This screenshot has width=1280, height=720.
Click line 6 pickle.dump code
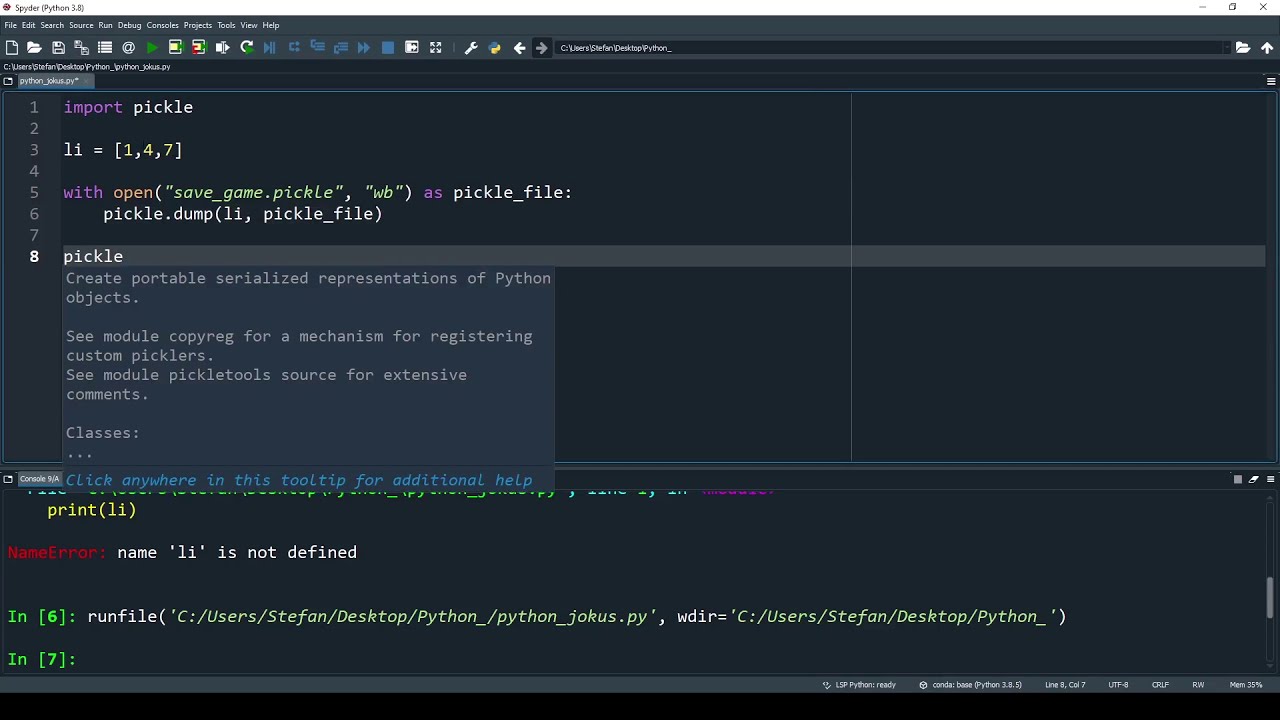[x=243, y=214]
